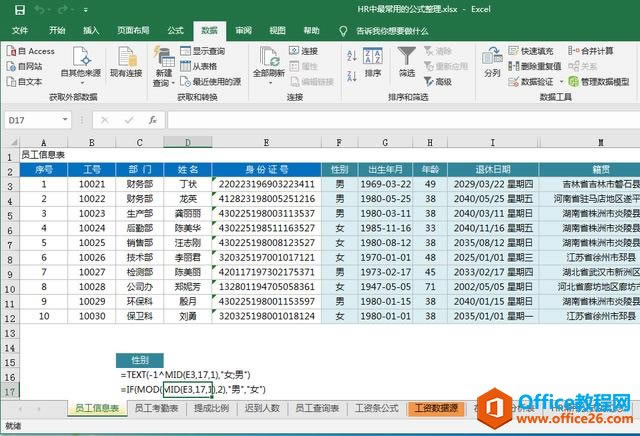This screenshot has height=436, width=640.
Task: Expand the Name Box dropdown arrow
Action: tap(65, 120)
